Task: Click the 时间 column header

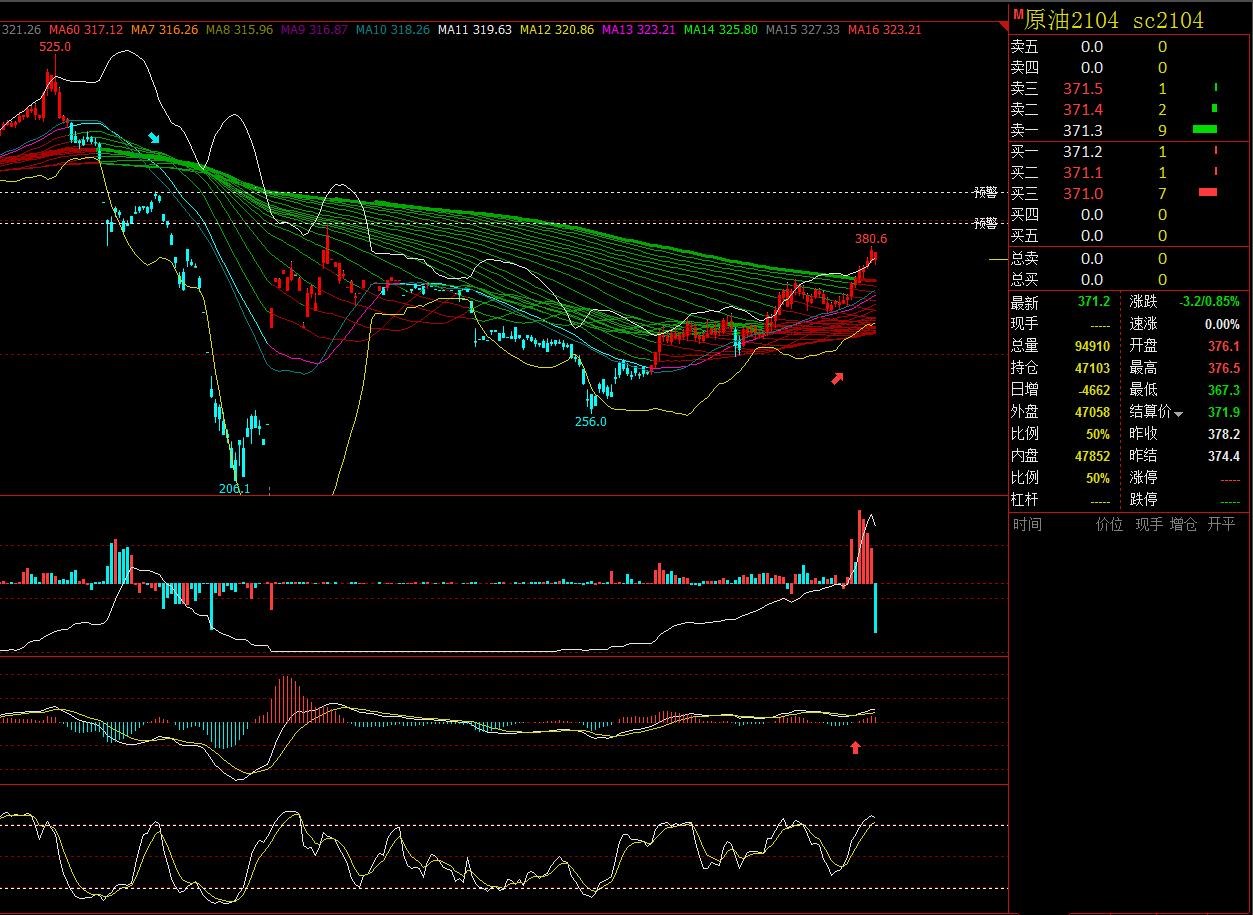Action: pyautogui.click(x=1027, y=524)
